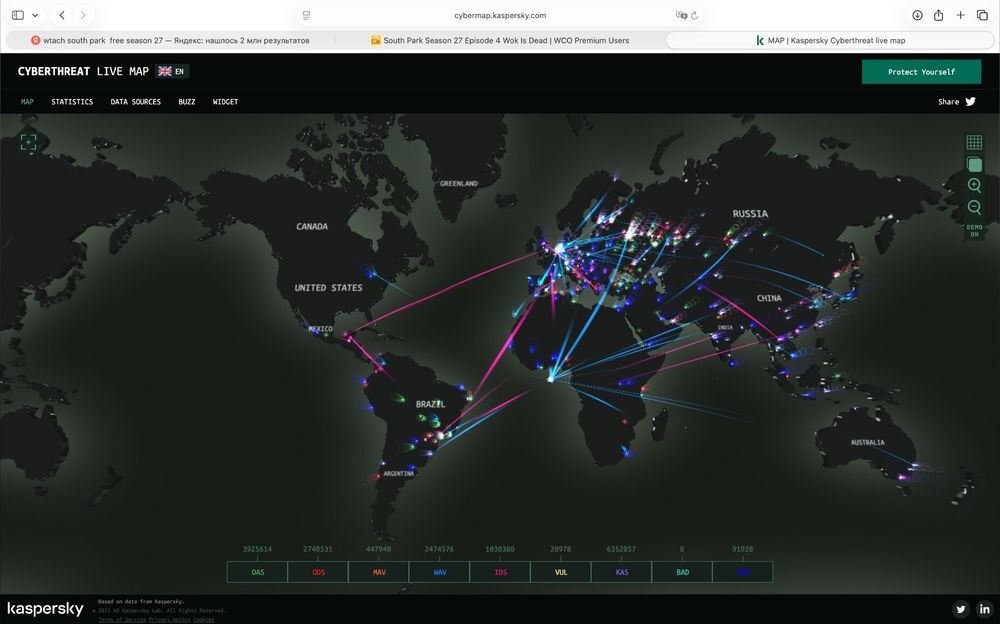The width and height of the screenshot is (1000, 624).
Task: Zoom in with the magnifier plus icon
Action: coord(974,186)
